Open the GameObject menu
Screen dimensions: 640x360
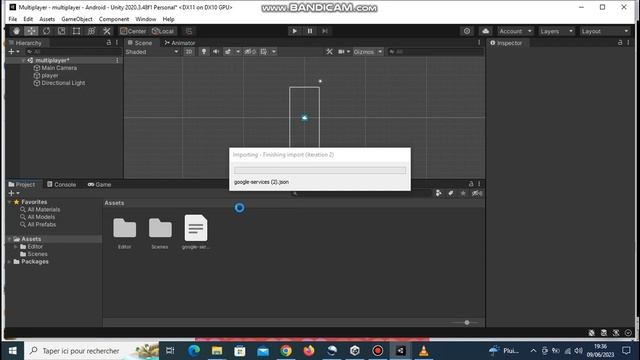tap(77, 19)
